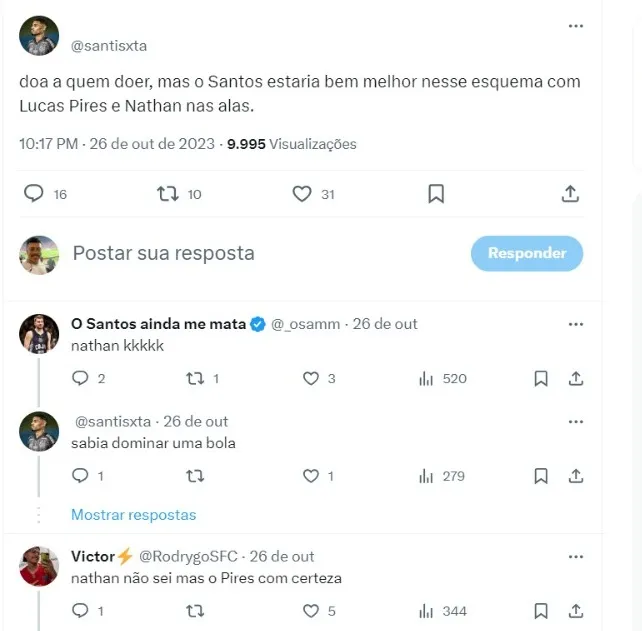The height and width of the screenshot is (631, 642).
Task: Click the Responder button
Action: click(526, 254)
